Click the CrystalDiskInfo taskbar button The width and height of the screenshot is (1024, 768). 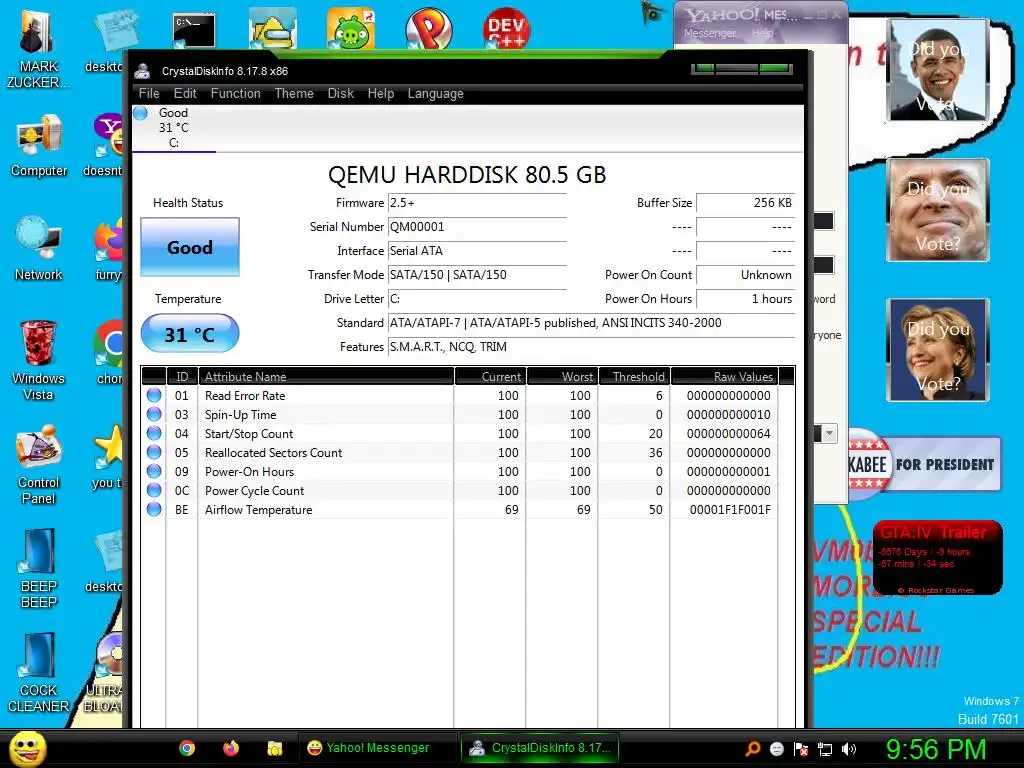(539, 748)
